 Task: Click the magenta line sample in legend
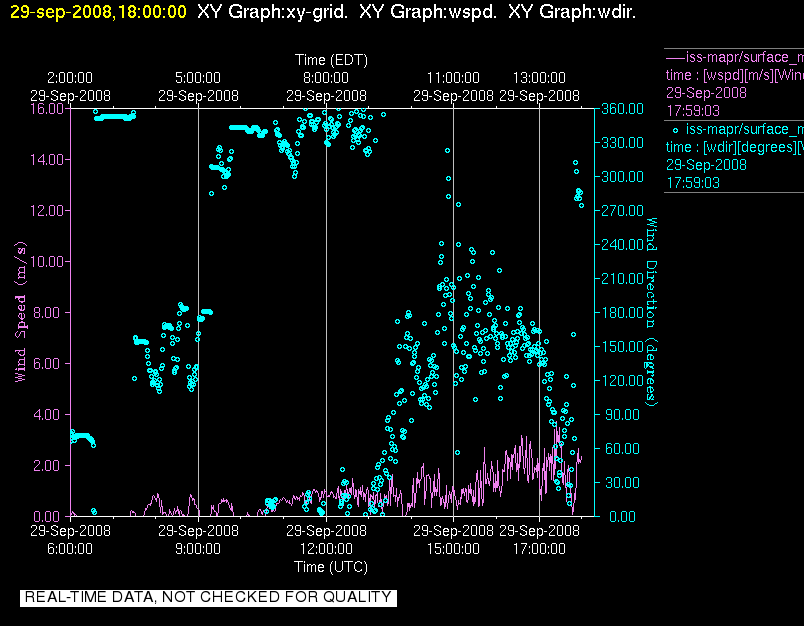[x=675, y=57]
